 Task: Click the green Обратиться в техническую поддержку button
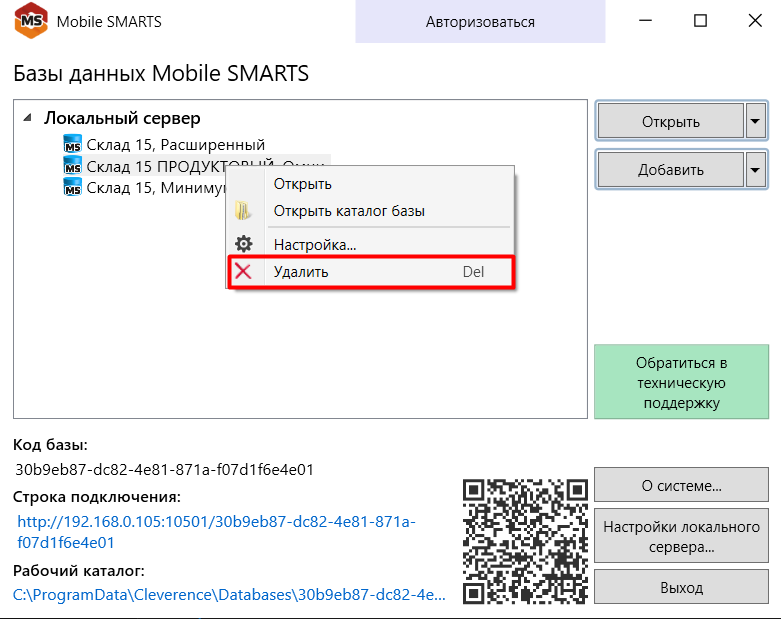pos(681,382)
